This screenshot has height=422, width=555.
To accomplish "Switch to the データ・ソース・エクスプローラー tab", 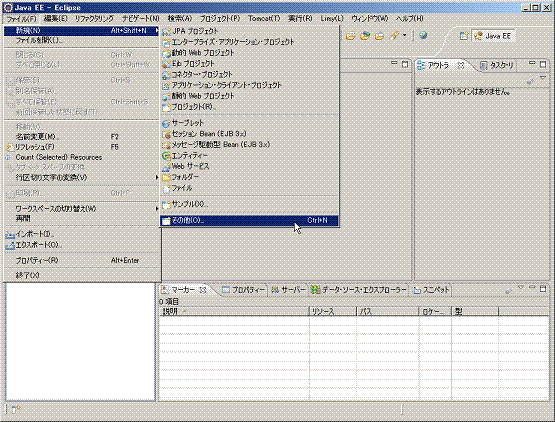I will click(359, 290).
